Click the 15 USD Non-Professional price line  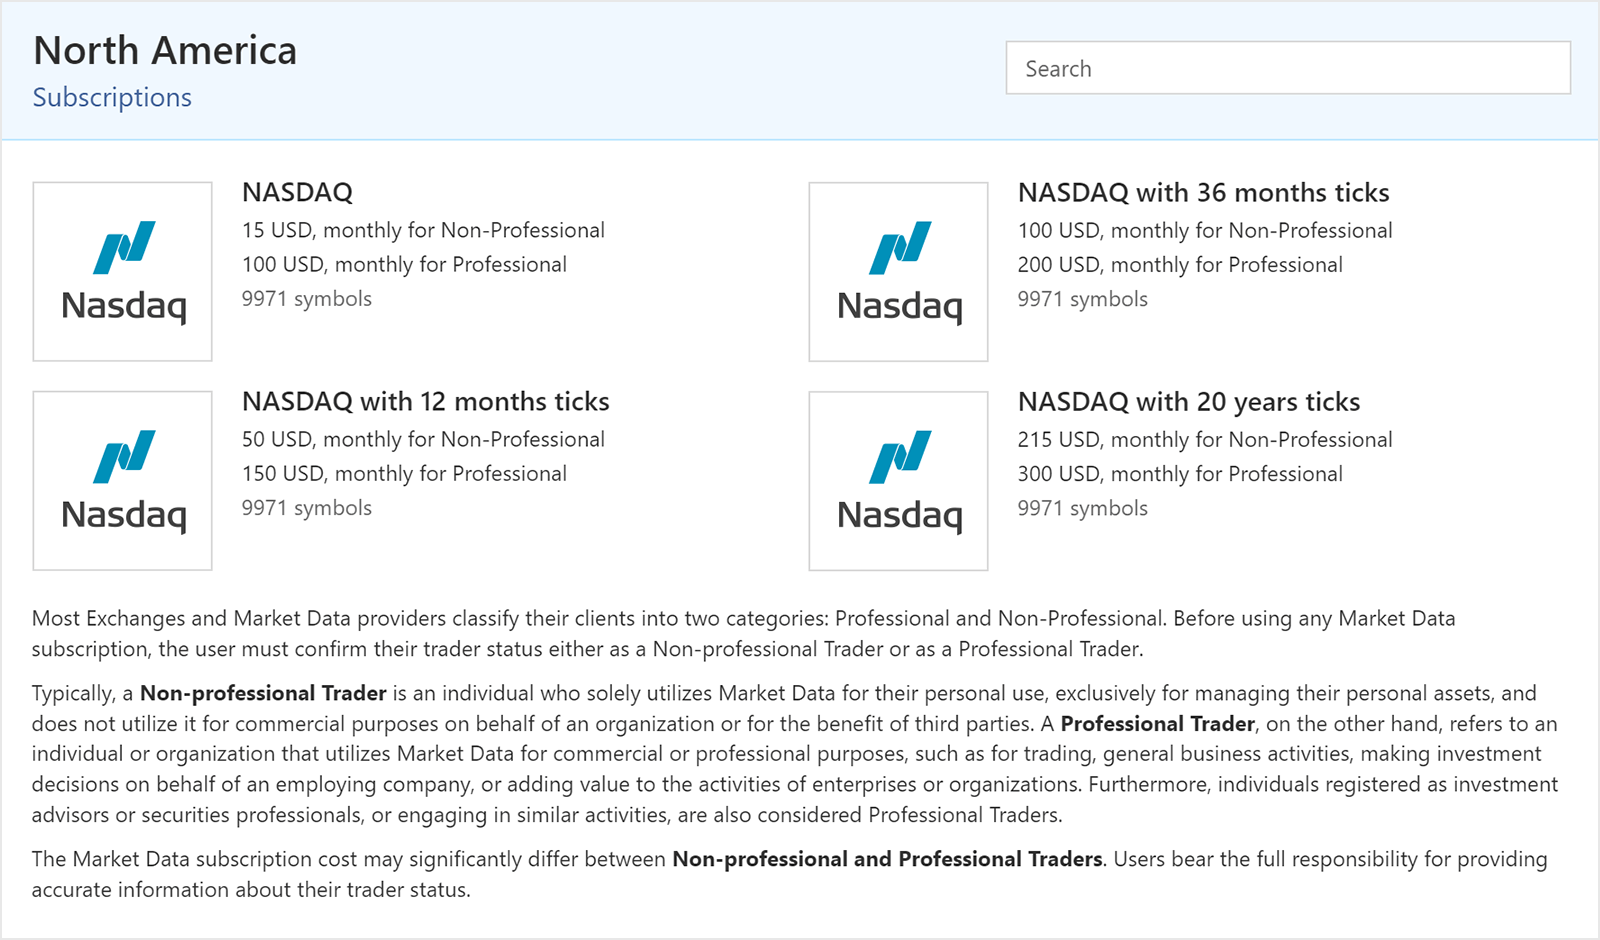pyautogui.click(x=423, y=230)
